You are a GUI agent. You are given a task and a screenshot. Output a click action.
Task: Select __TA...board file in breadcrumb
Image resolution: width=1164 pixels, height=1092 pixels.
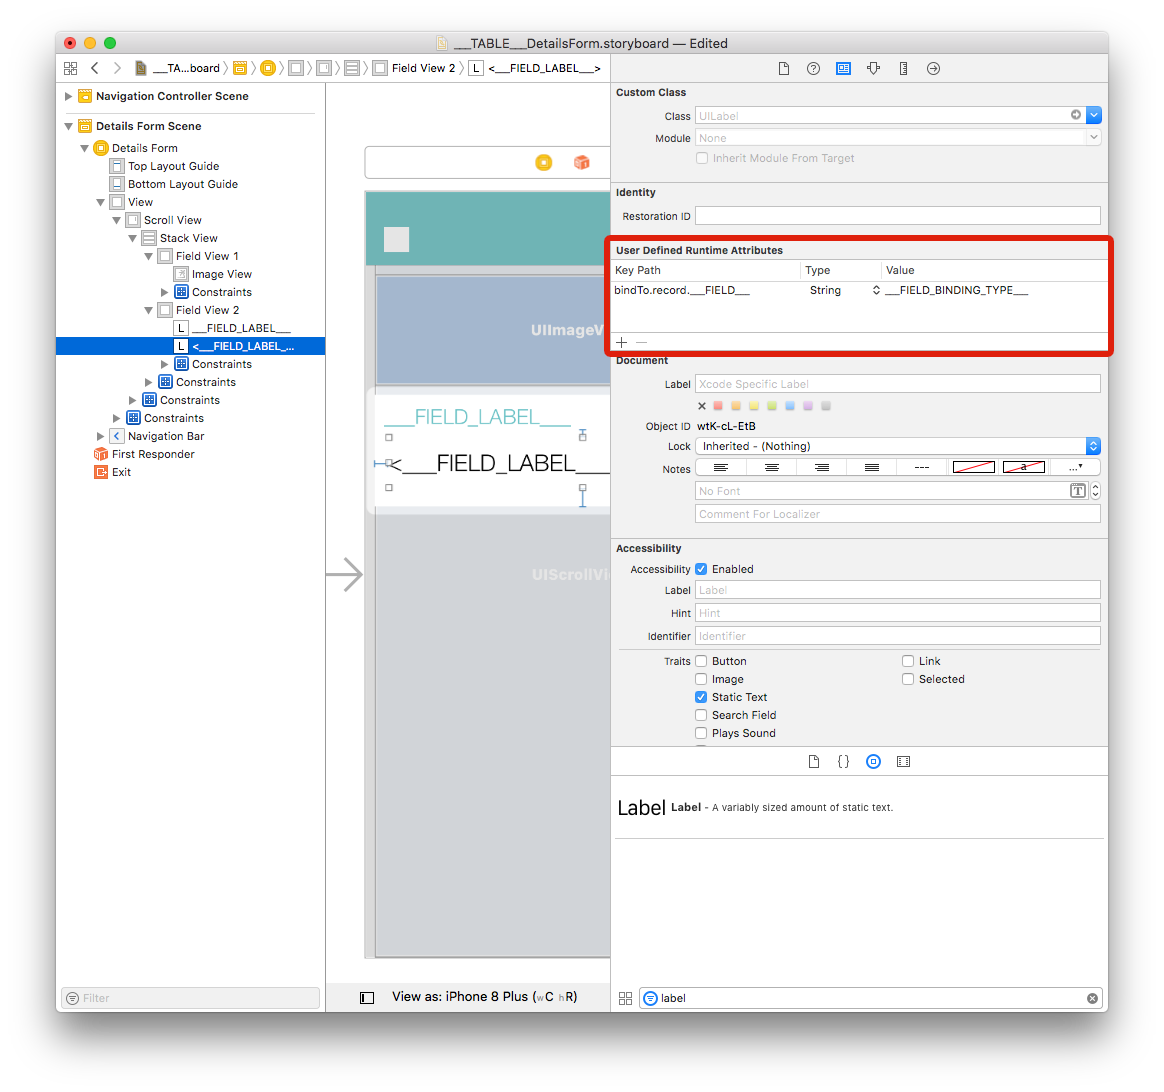pos(177,68)
